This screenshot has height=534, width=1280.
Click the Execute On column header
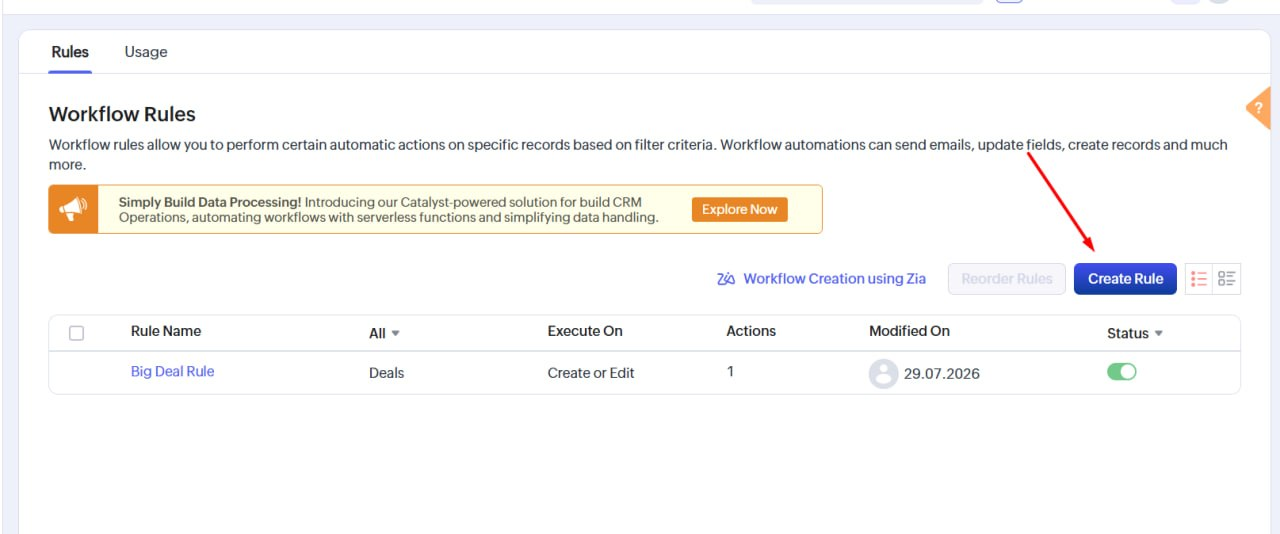(x=585, y=331)
